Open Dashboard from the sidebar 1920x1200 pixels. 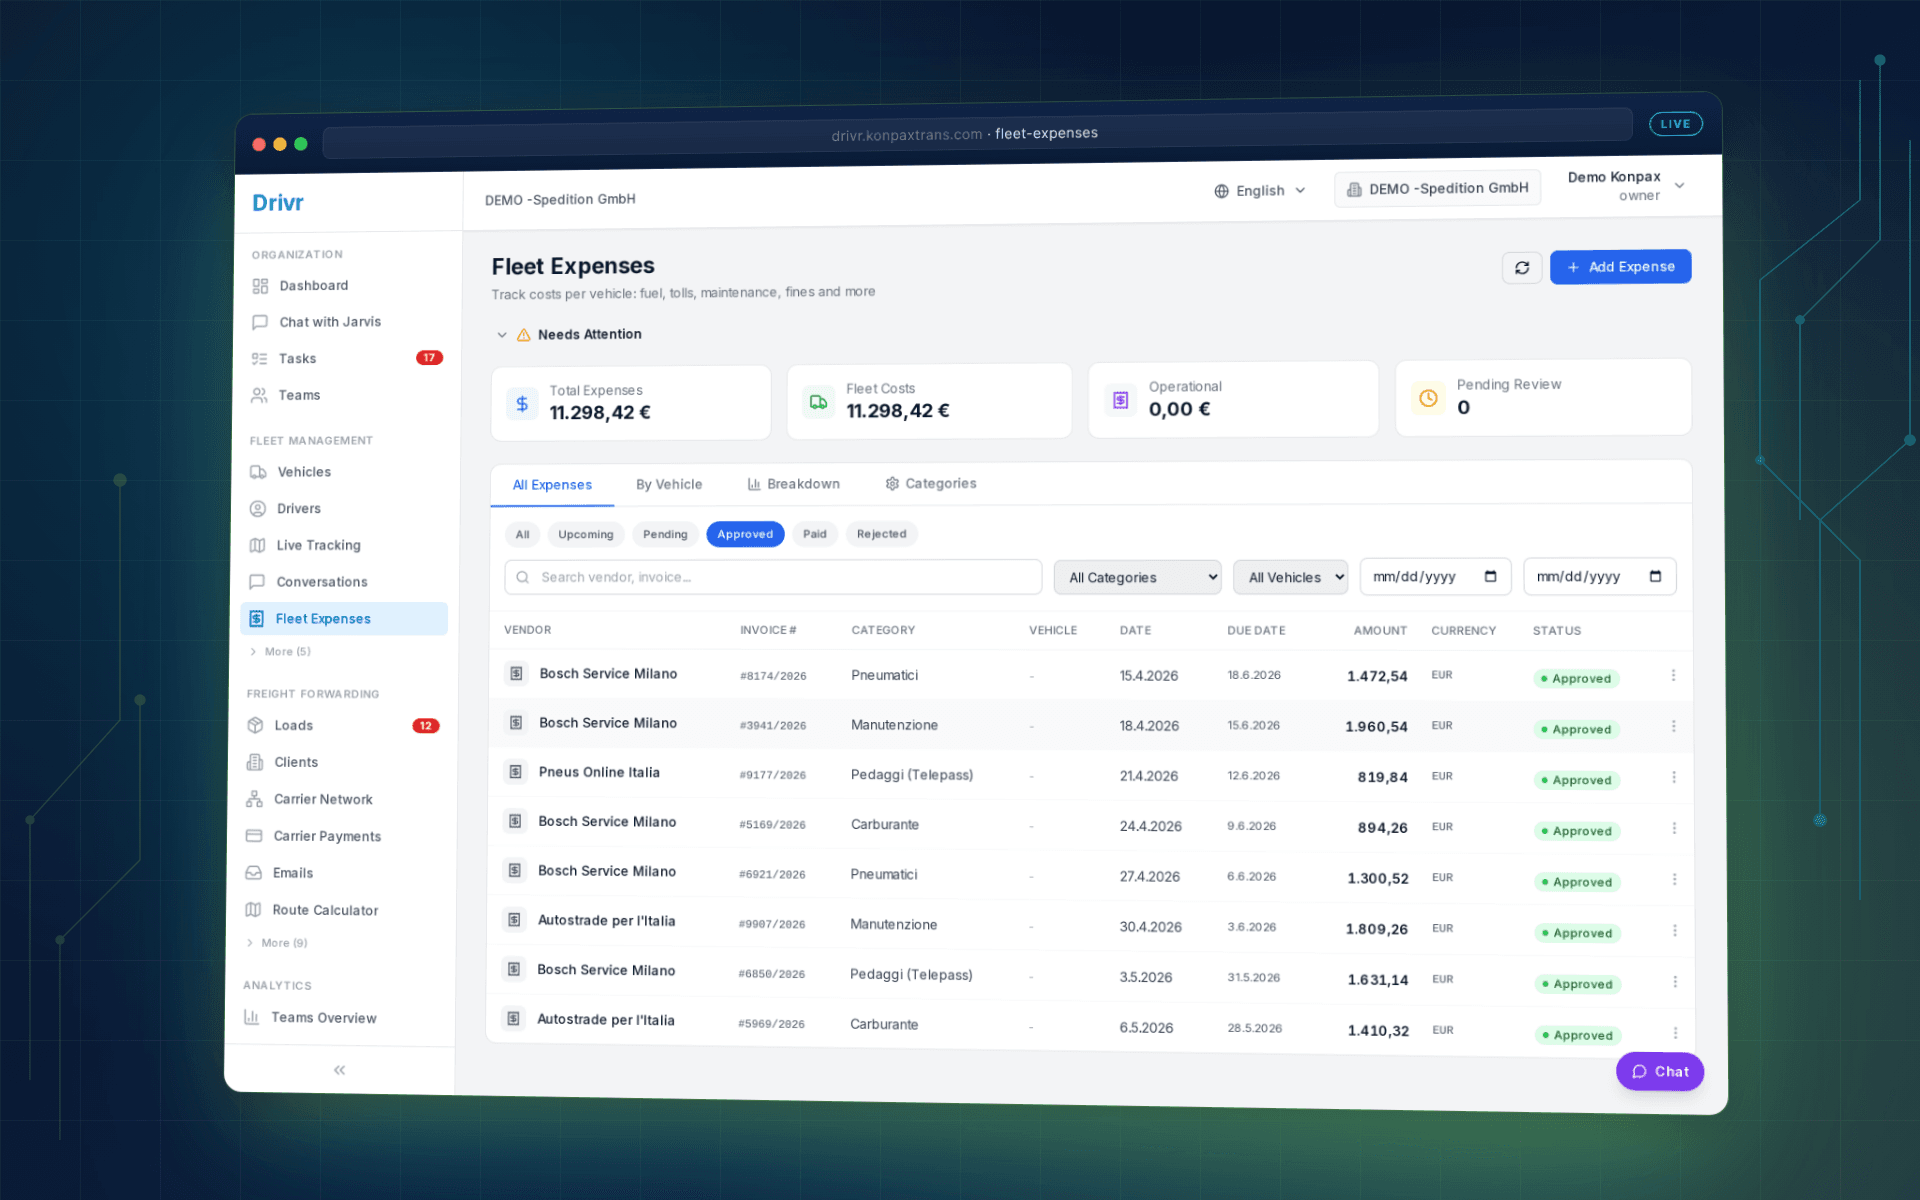[314, 286]
